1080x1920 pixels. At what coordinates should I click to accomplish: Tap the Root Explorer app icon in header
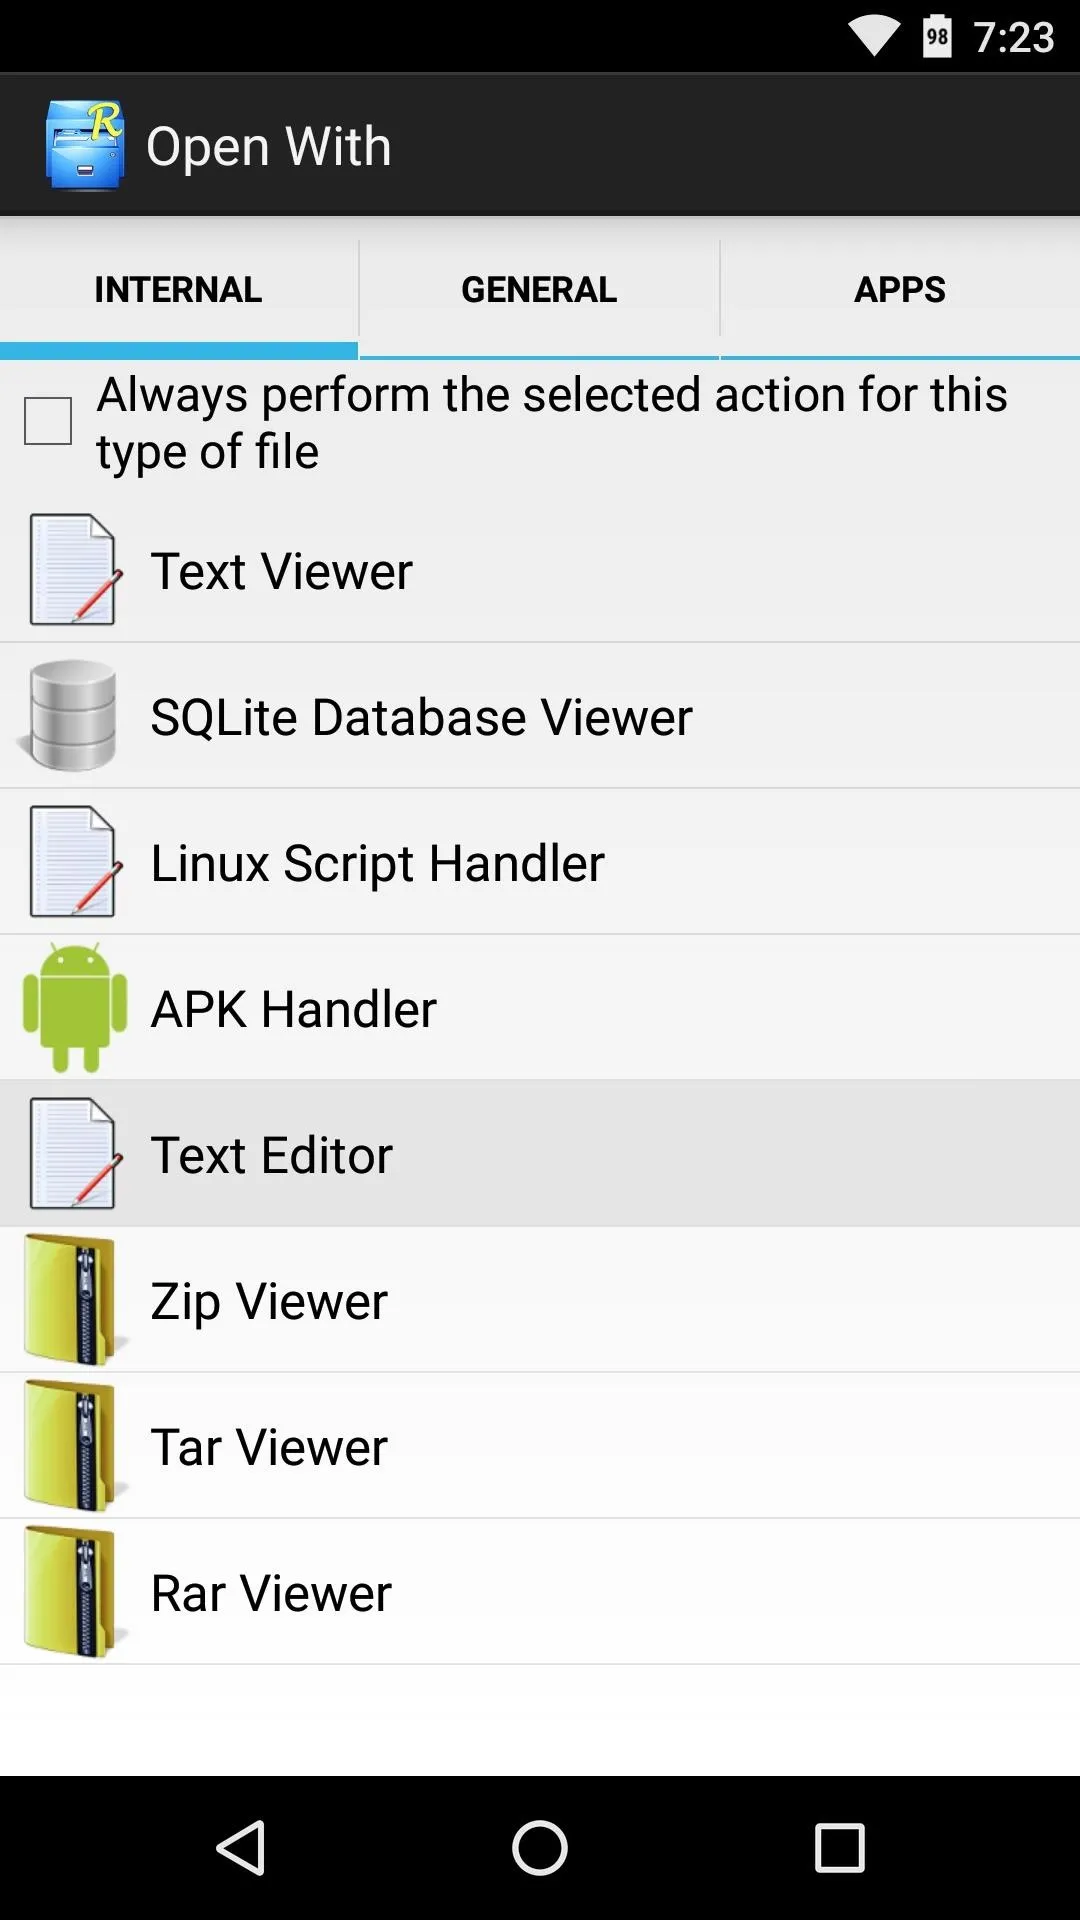(x=85, y=145)
